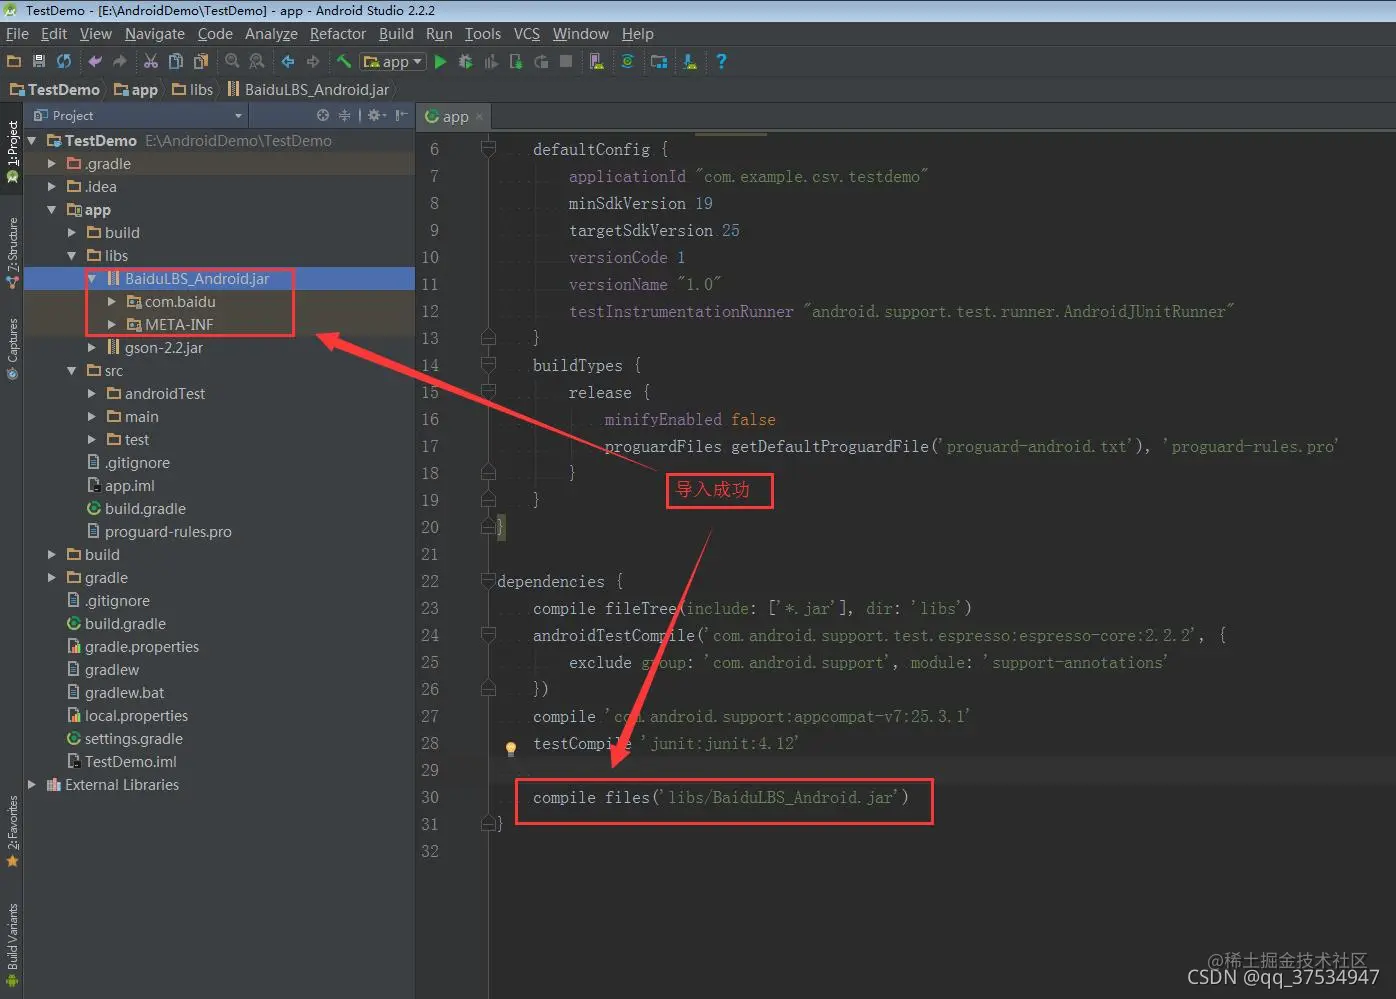The image size is (1396, 999).
Task: Click the Copy toolbar icon
Action: 176,61
